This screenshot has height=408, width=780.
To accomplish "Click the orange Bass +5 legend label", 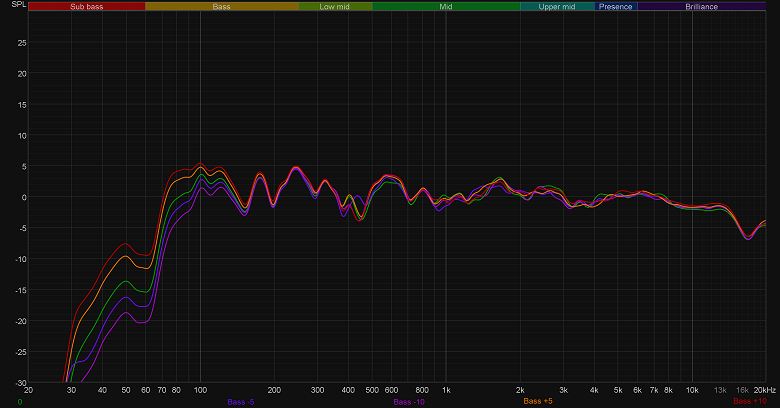I will [538, 401].
